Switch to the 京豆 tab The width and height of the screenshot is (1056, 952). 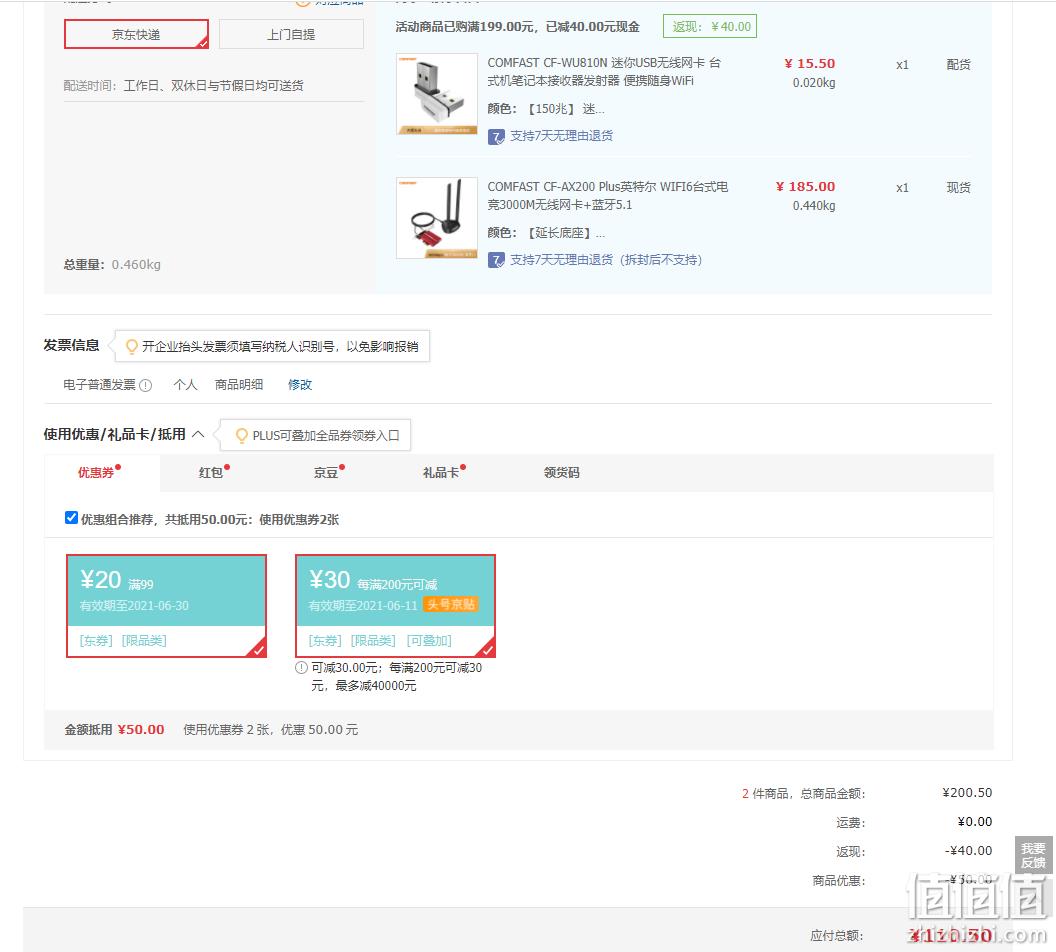point(326,473)
